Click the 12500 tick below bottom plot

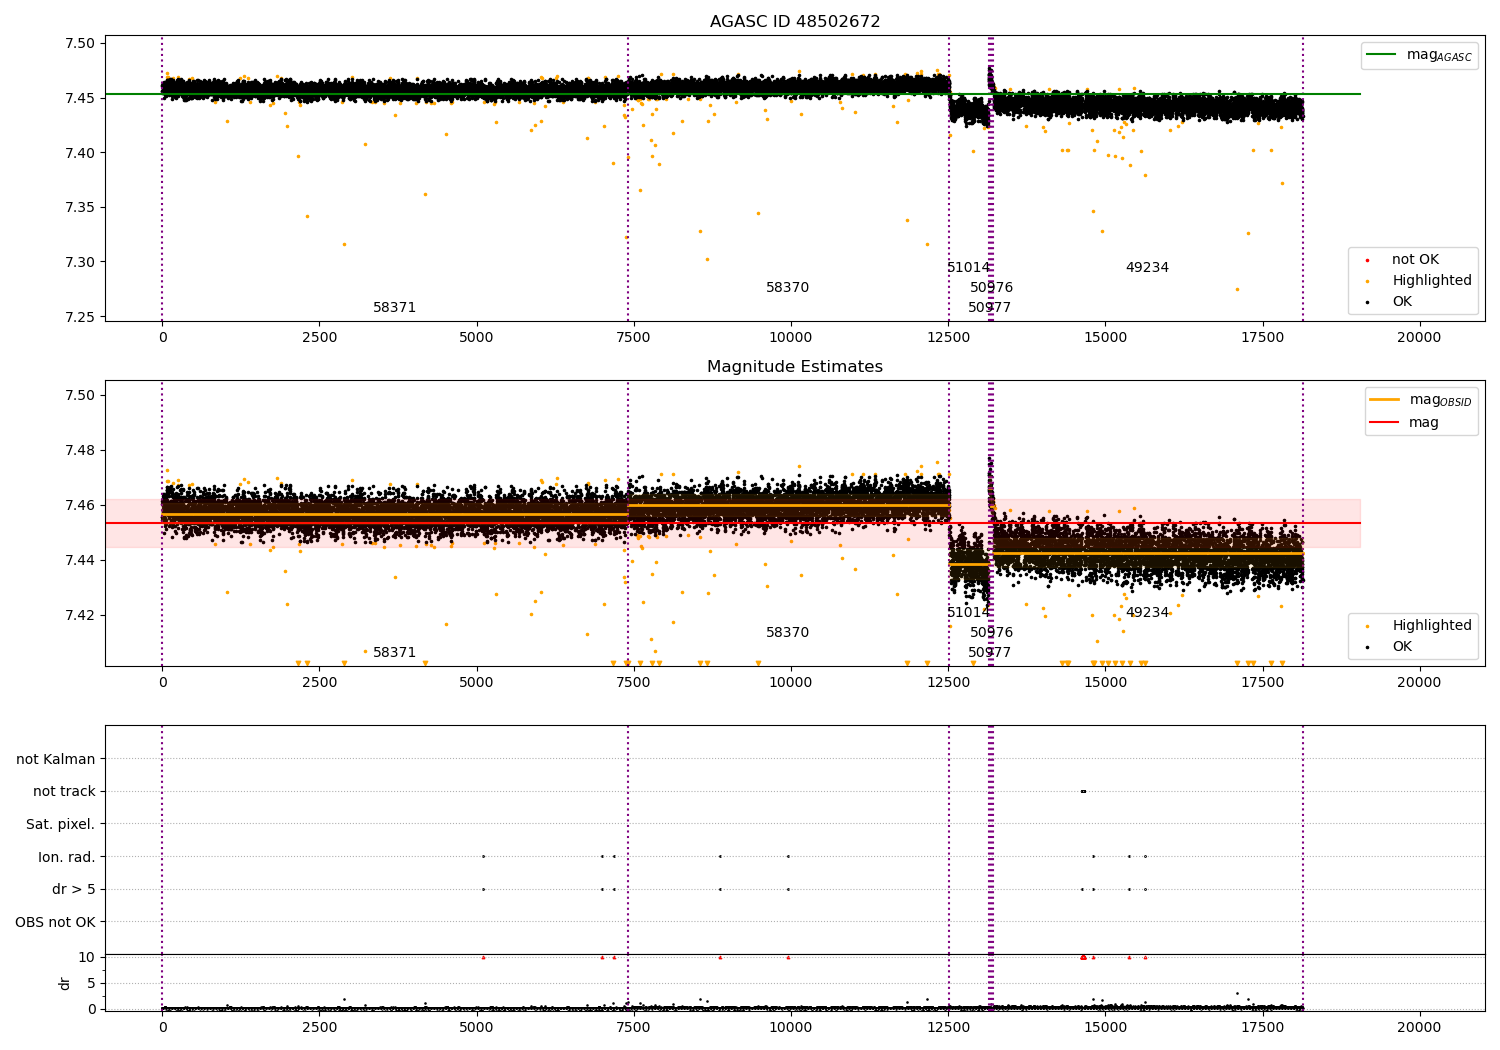tap(948, 1027)
